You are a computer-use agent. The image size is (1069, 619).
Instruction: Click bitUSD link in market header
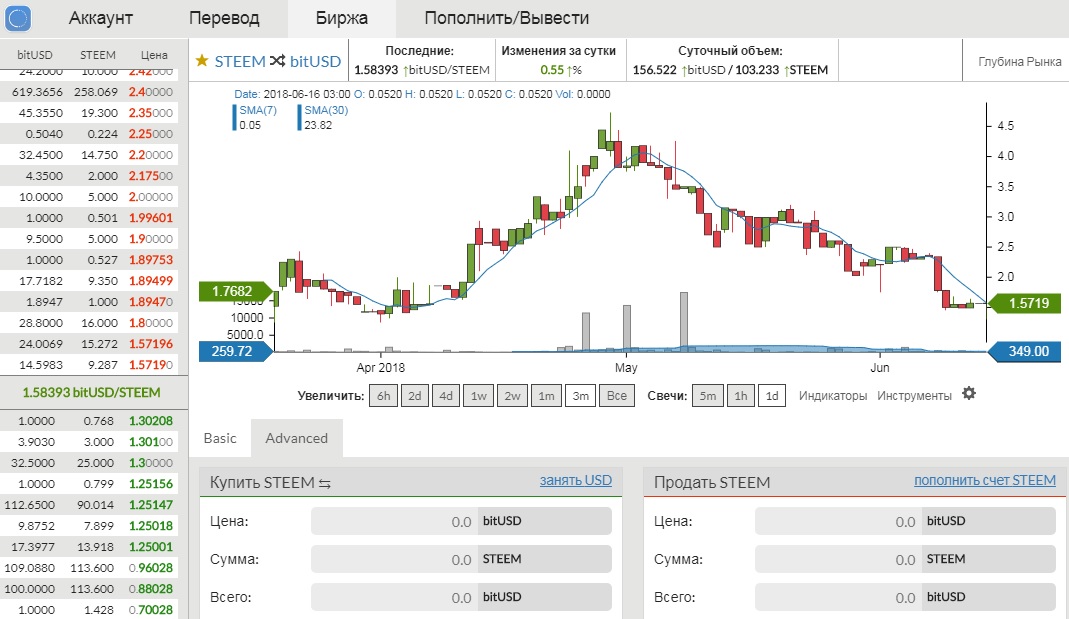coord(315,61)
